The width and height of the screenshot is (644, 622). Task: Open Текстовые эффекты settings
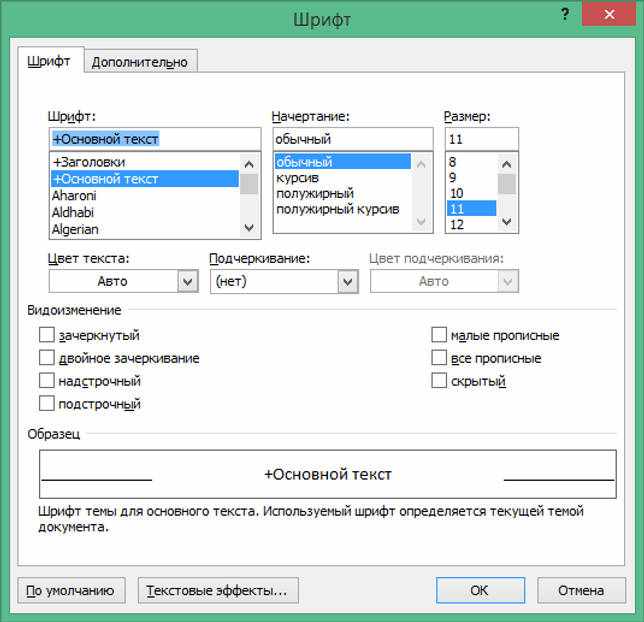[218, 590]
